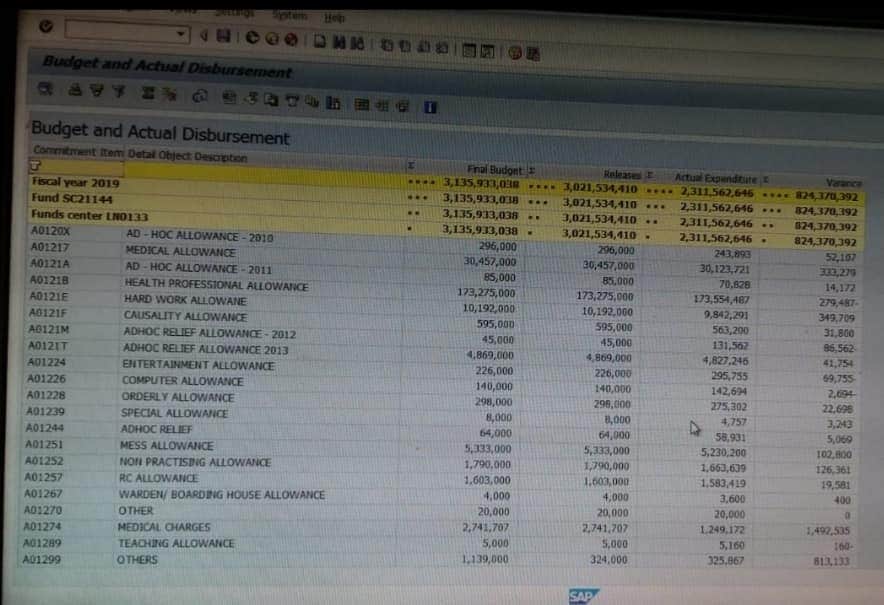The width and height of the screenshot is (884, 605).
Task: Go to the first page icon
Action: [x=387, y=45]
